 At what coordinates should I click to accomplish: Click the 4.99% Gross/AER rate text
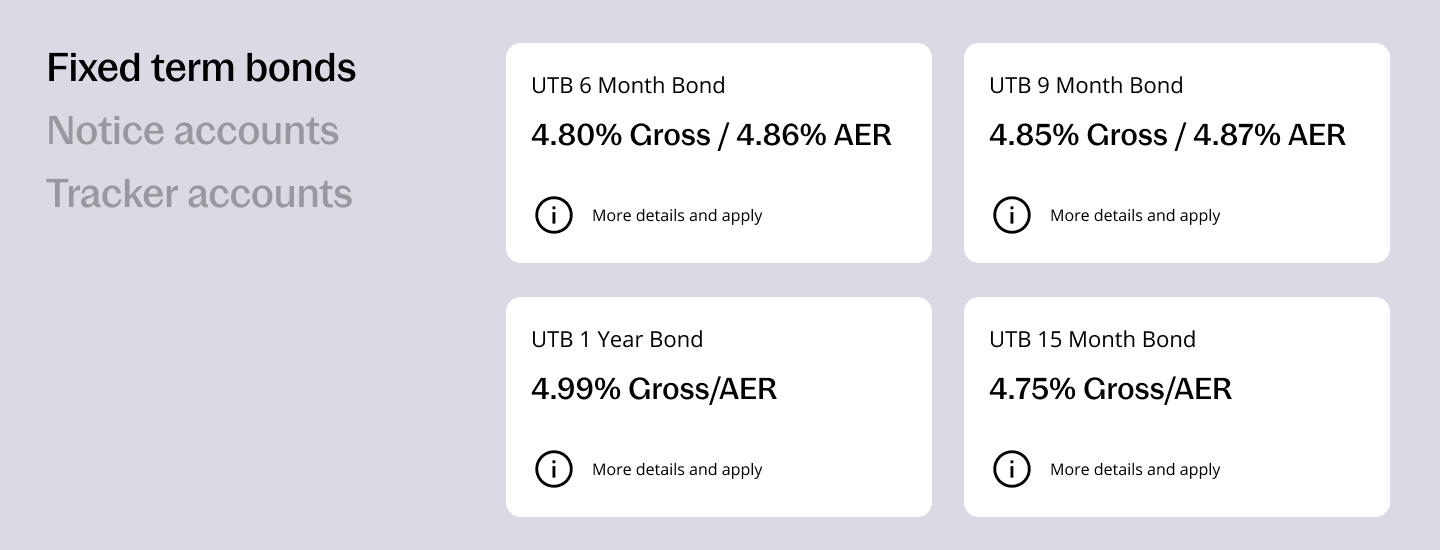[x=654, y=389]
